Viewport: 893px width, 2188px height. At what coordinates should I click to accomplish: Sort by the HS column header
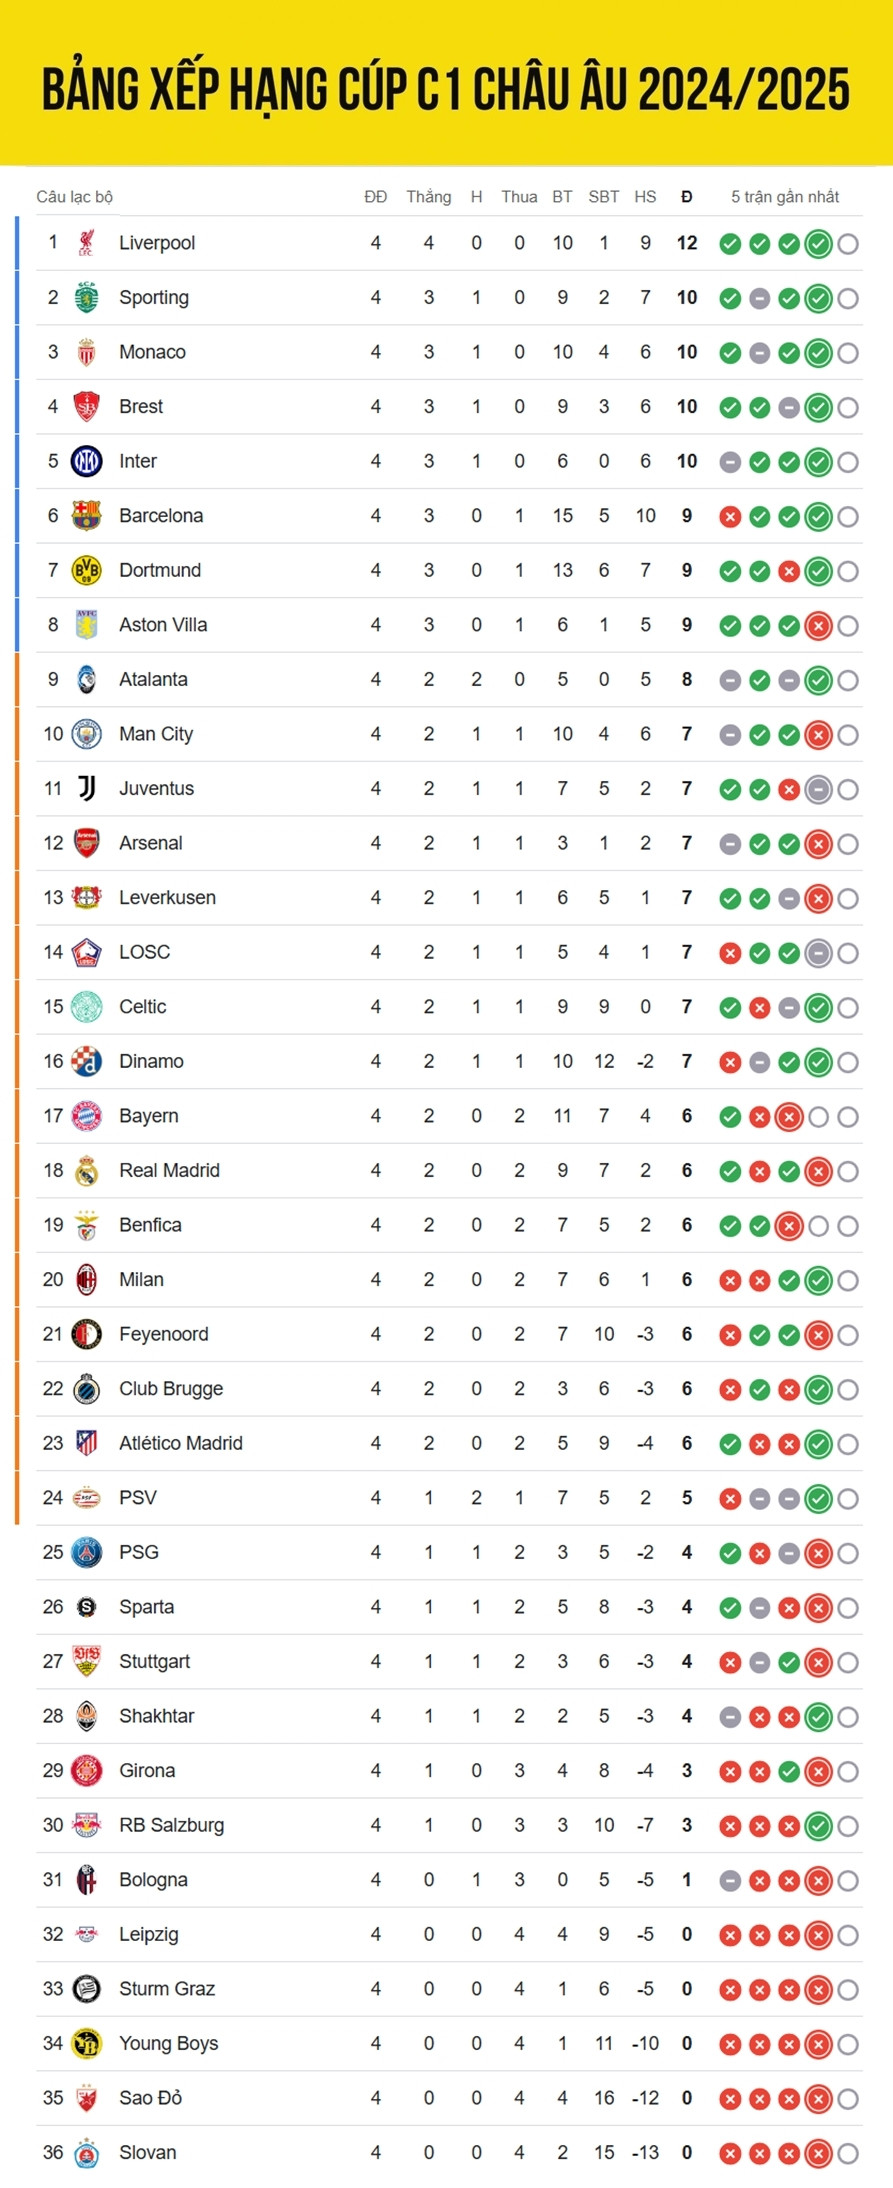[645, 197]
